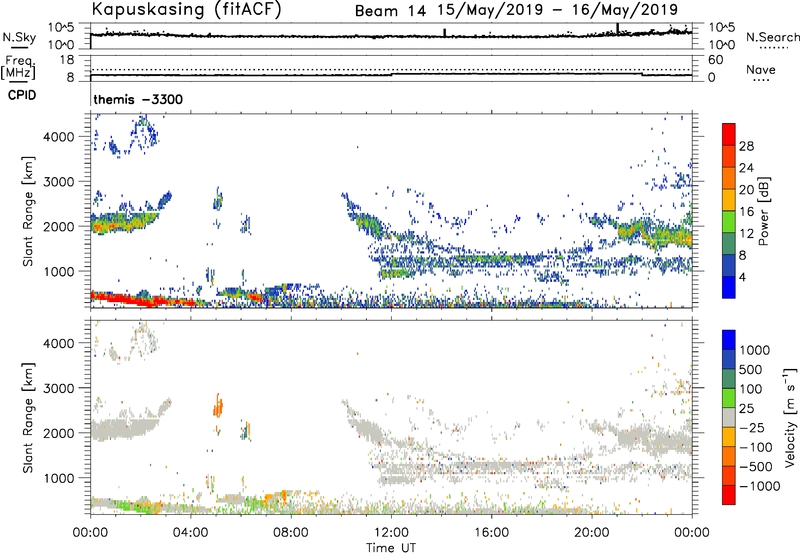Pick the blue bottom segment of the power colorbar

[x=729, y=288]
